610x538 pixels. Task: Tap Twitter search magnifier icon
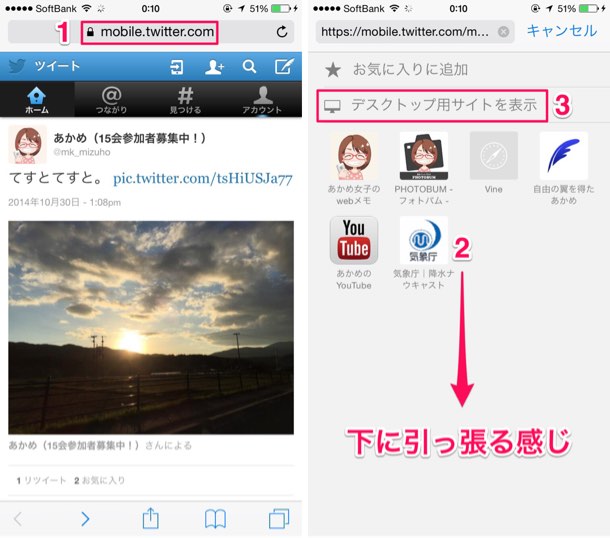[x=249, y=67]
